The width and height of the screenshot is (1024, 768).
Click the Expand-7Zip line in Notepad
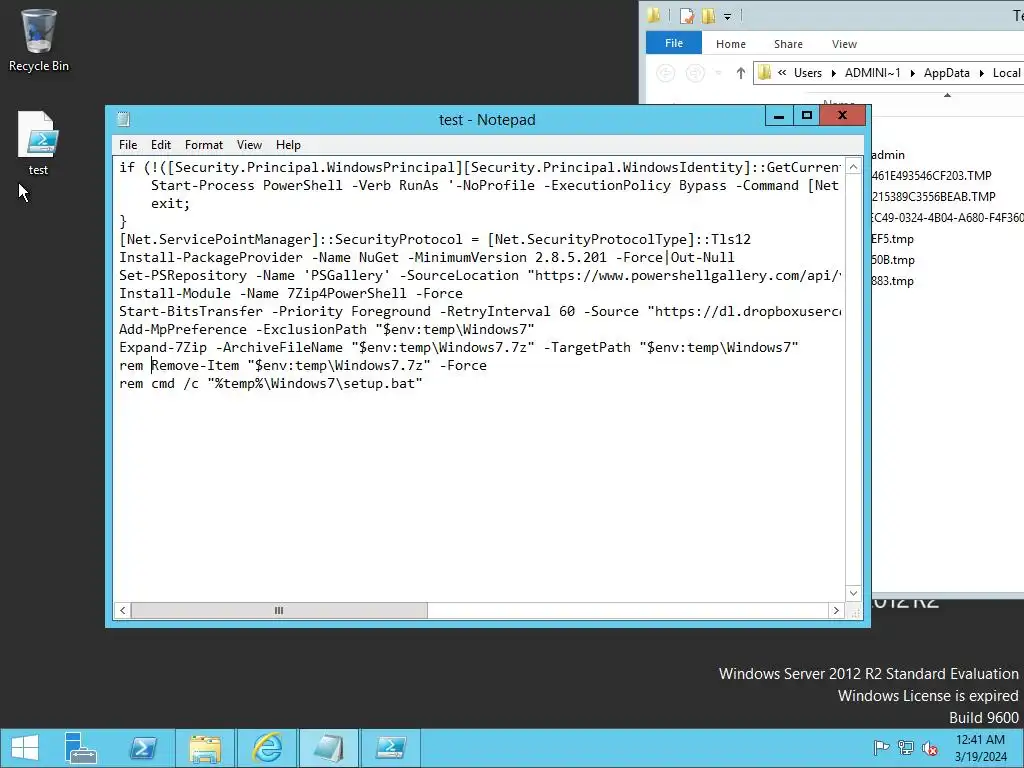(x=458, y=347)
